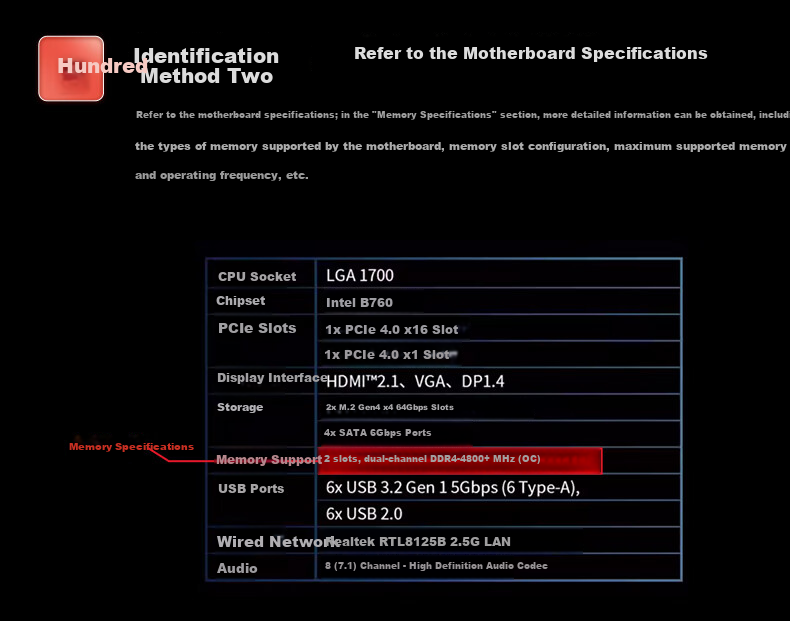The image size is (790, 621).
Task: Click the 'Identification Method Two' heading
Action: [x=207, y=66]
